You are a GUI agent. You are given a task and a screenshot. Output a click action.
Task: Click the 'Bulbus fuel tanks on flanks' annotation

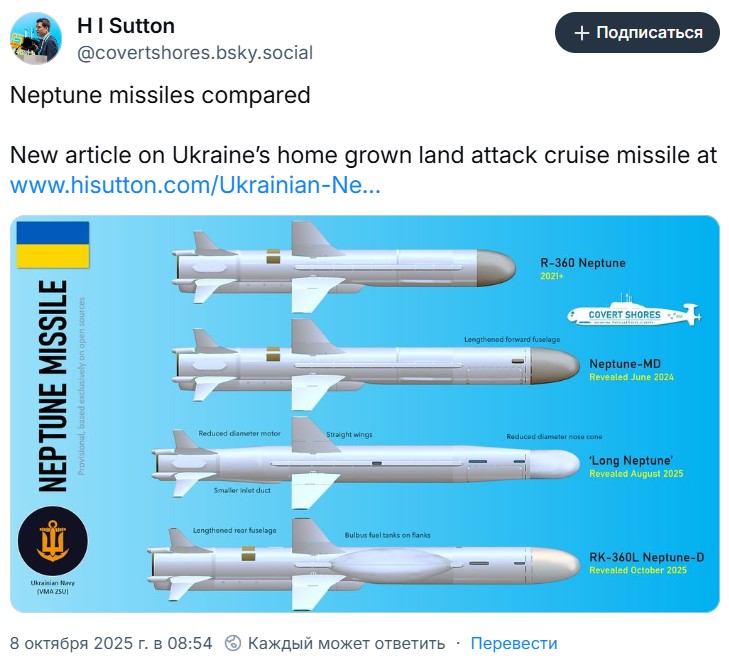click(387, 535)
